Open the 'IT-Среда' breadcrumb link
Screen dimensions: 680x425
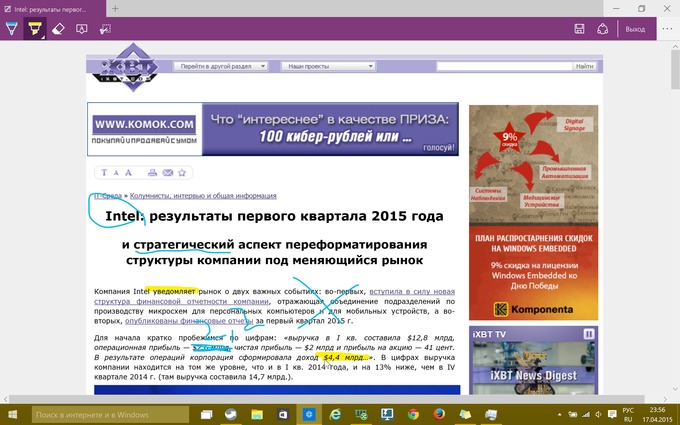coord(108,196)
